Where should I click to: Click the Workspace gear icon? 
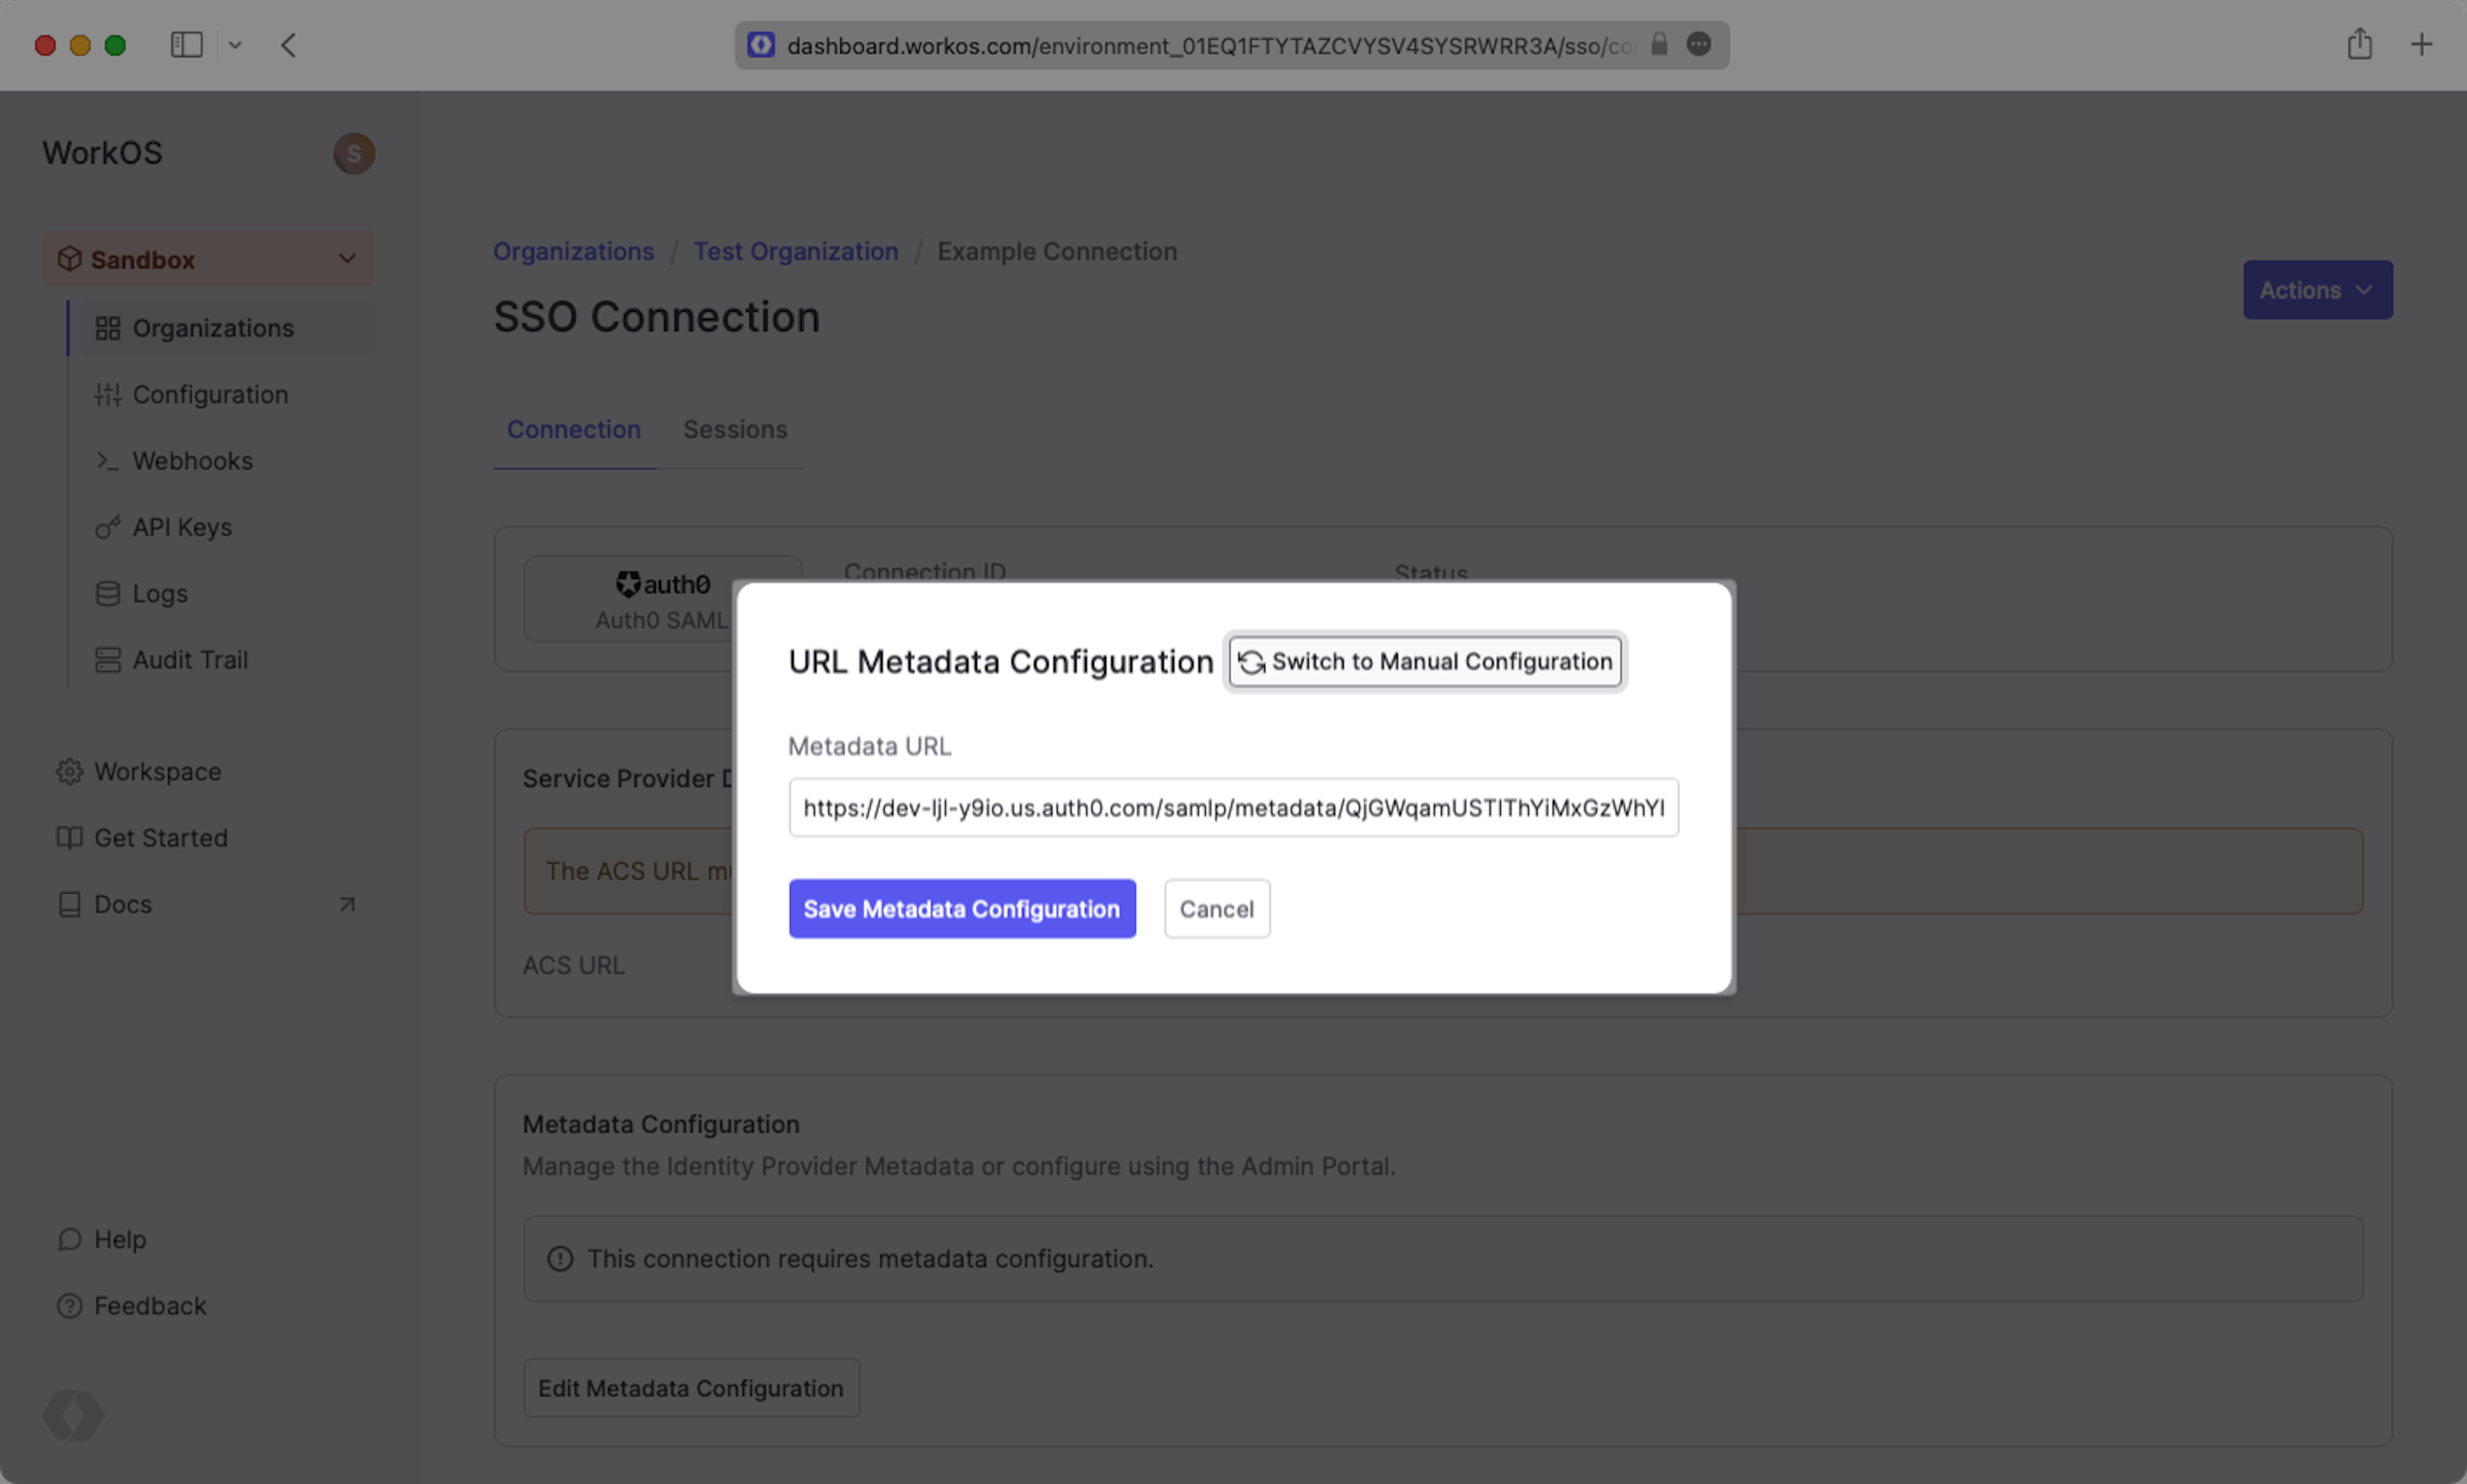(69, 772)
